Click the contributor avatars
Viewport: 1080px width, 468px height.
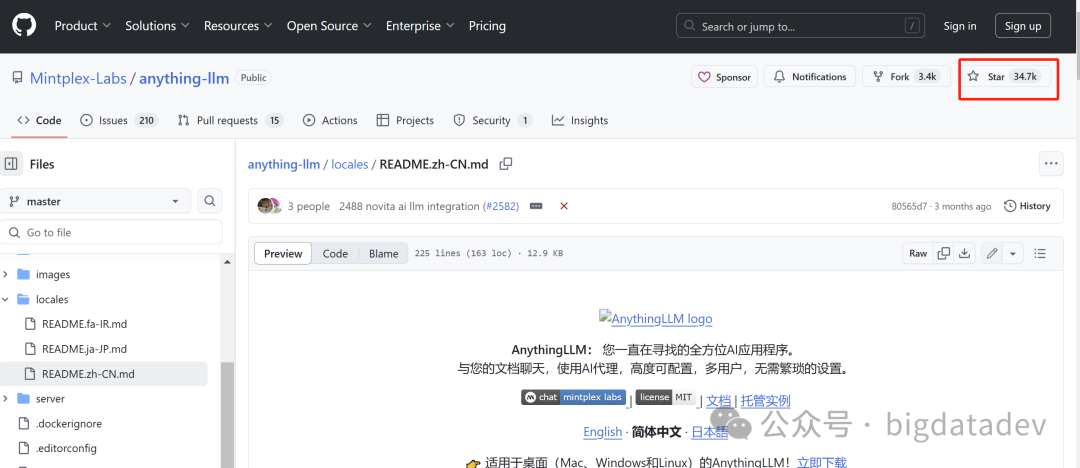[269, 205]
